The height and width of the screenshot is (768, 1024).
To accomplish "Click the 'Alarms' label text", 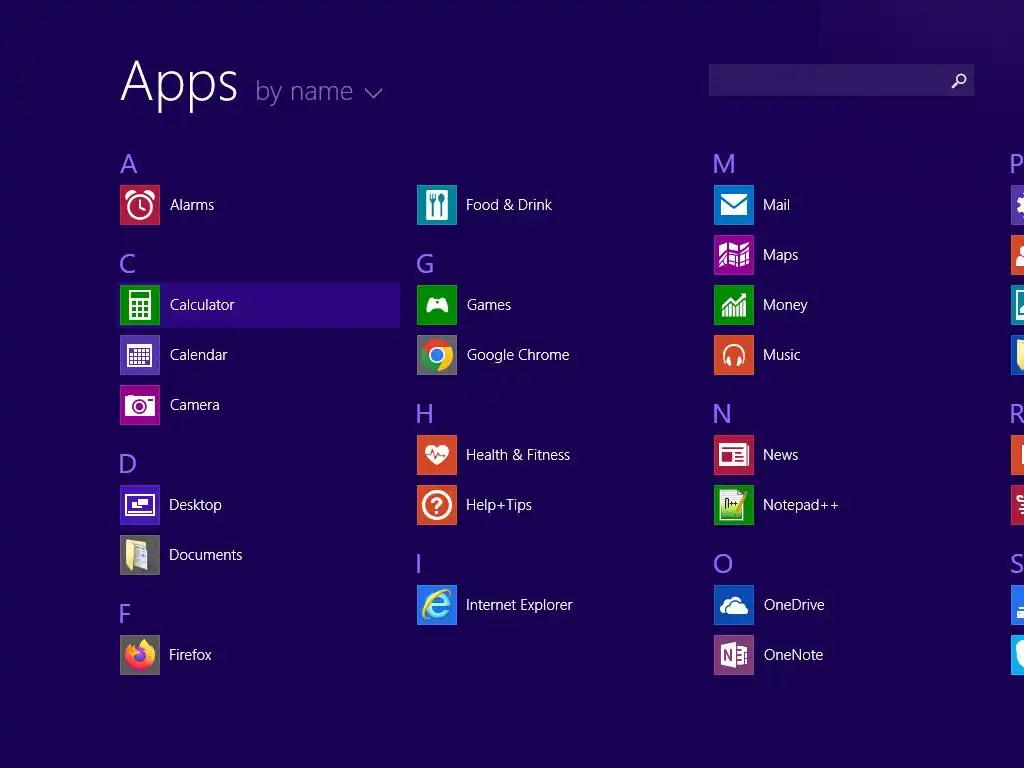I will [x=192, y=205].
